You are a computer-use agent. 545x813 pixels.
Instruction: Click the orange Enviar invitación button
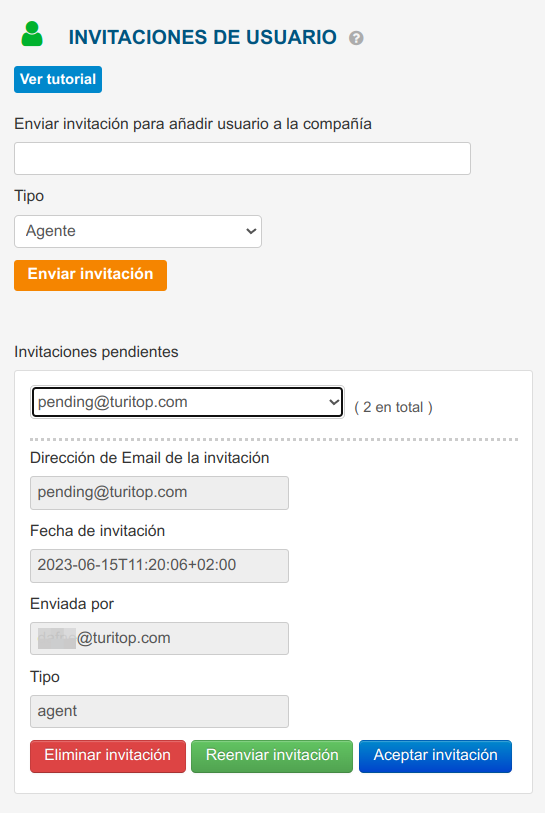(90, 275)
